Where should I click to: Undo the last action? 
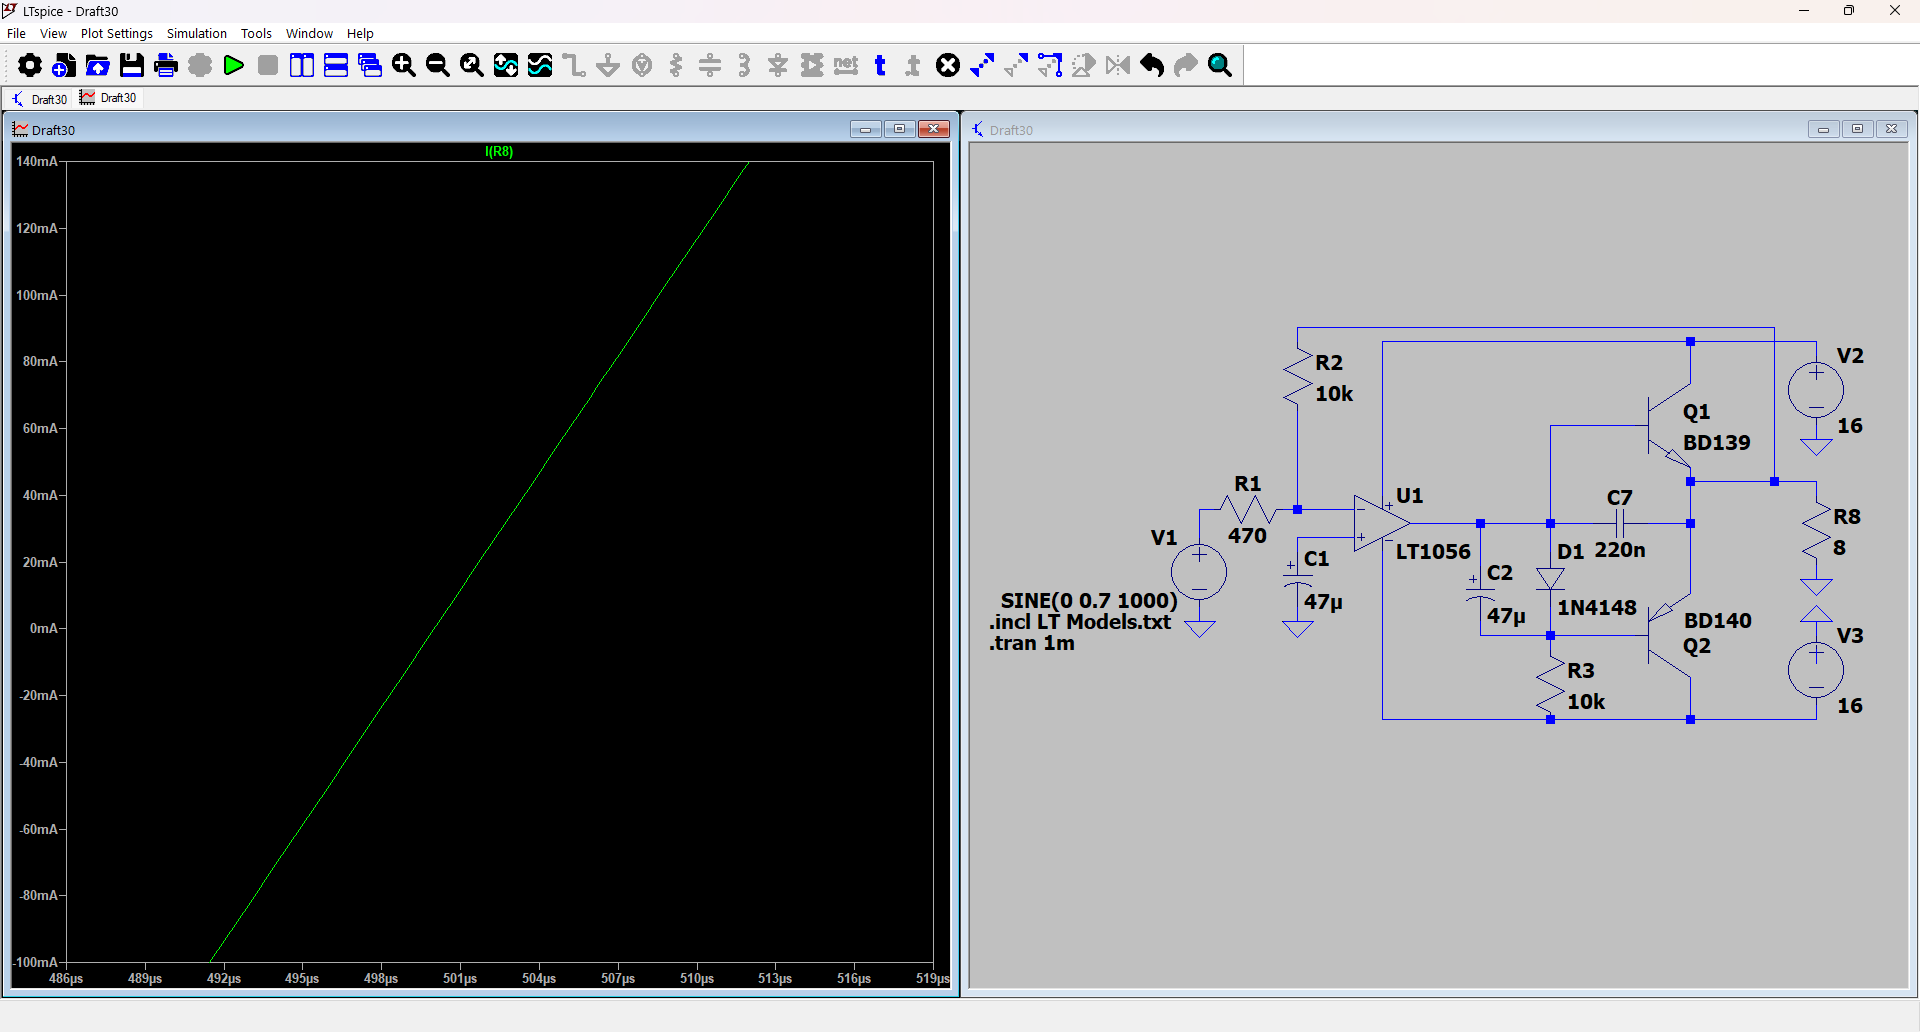pyautogui.click(x=1152, y=66)
